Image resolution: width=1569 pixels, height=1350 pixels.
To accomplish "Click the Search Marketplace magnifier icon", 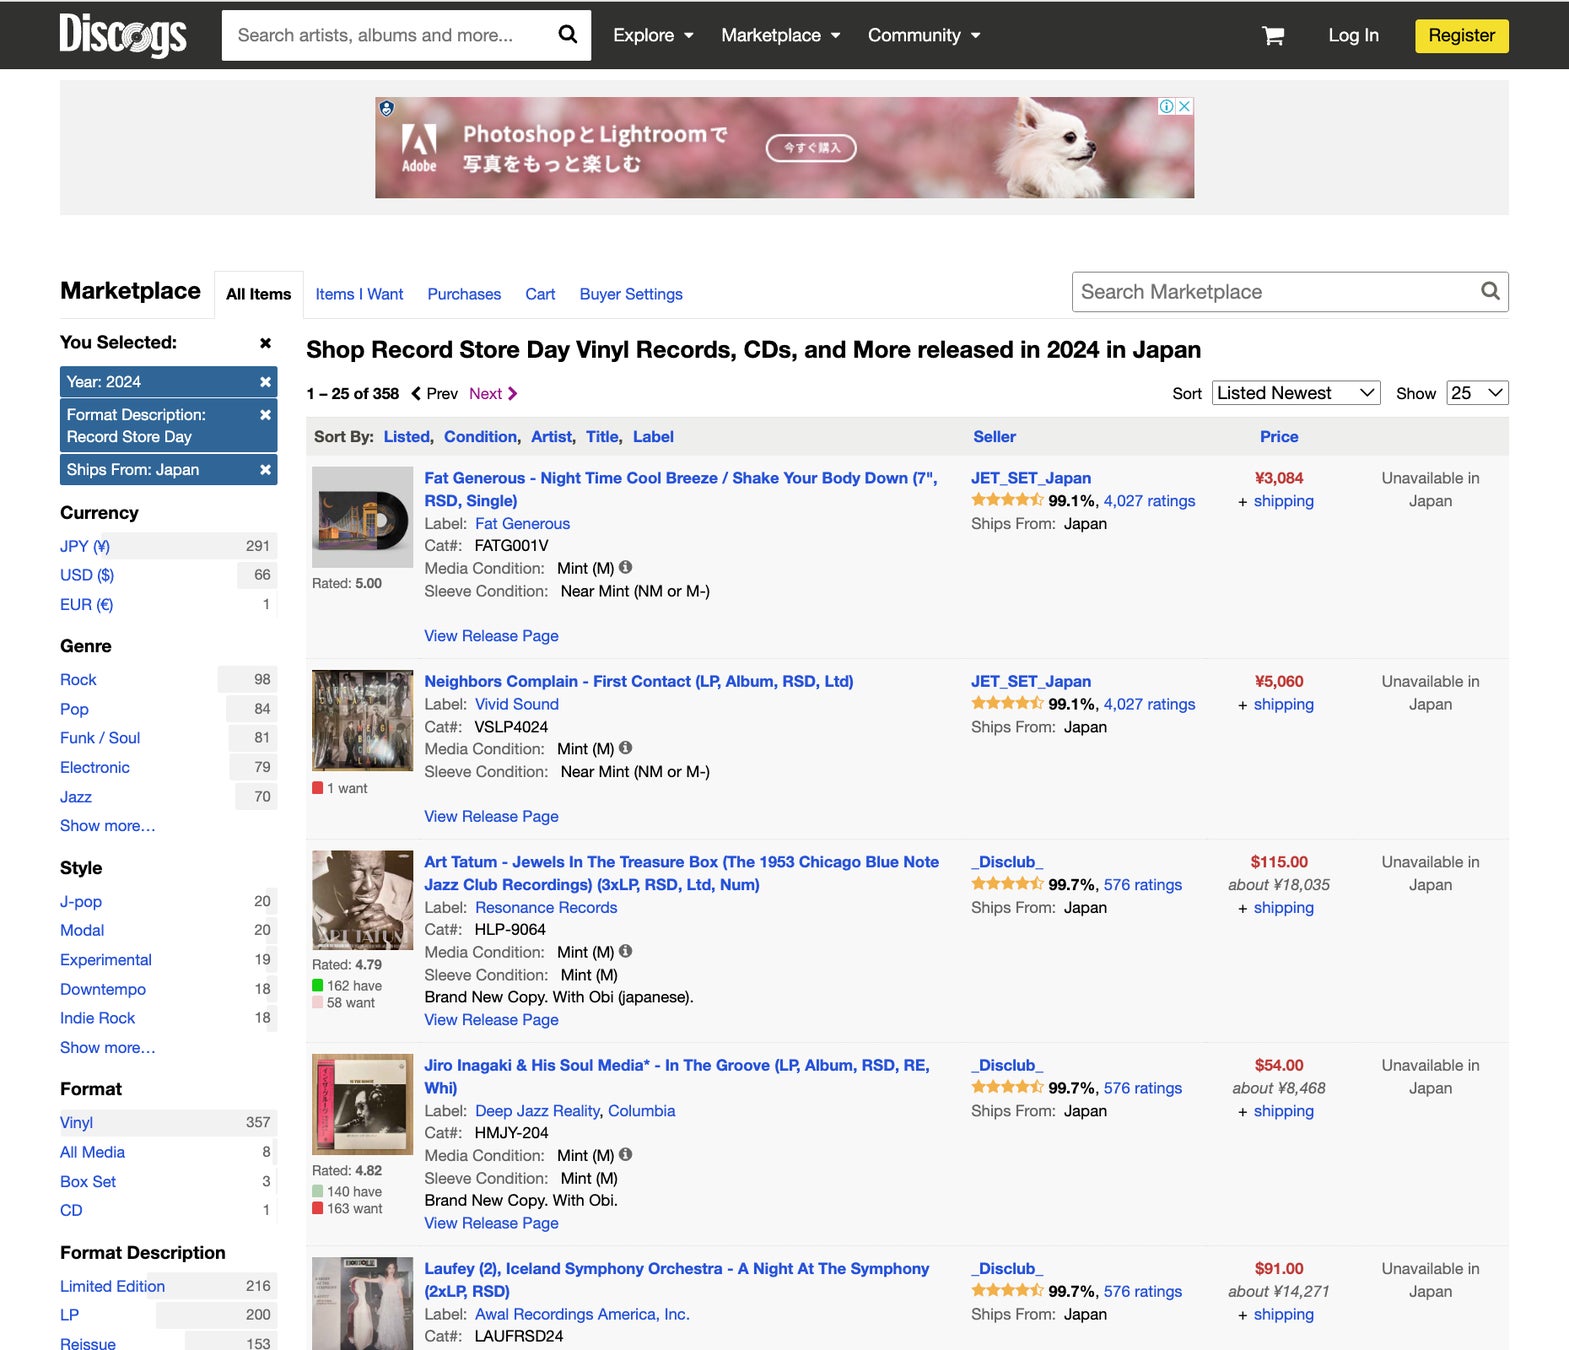I will [1490, 291].
